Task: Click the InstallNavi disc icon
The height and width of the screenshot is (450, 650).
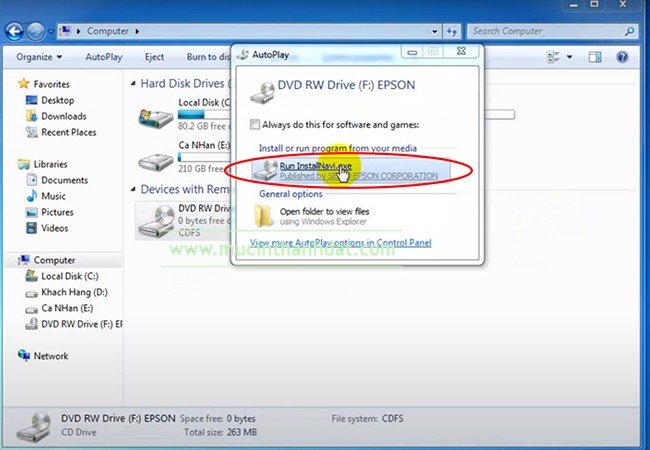Action: [265, 170]
